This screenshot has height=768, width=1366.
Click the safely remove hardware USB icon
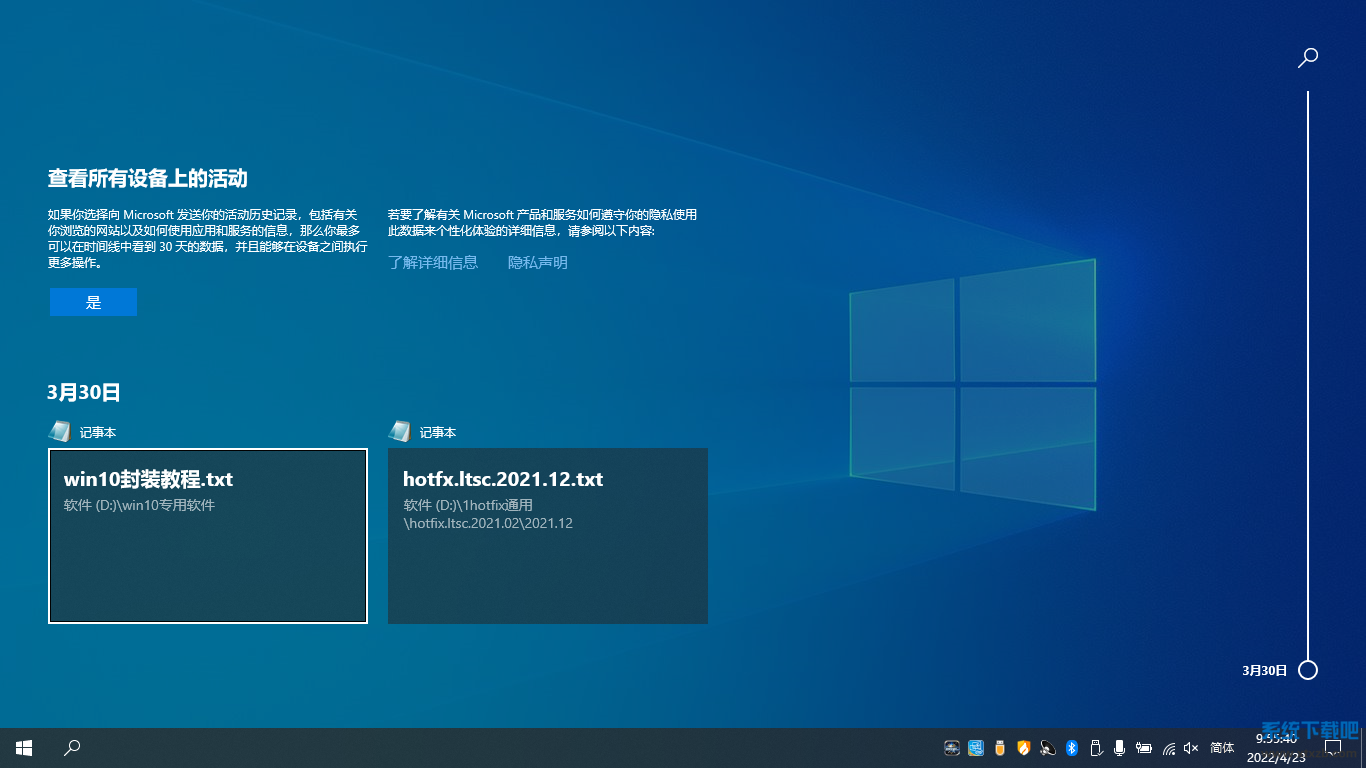click(1095, 747)
